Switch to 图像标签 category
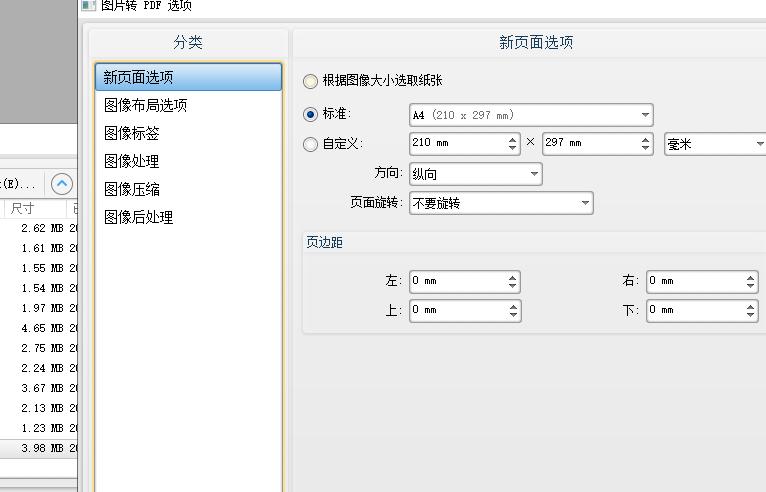The image size is (766, 492). (132, 133)
